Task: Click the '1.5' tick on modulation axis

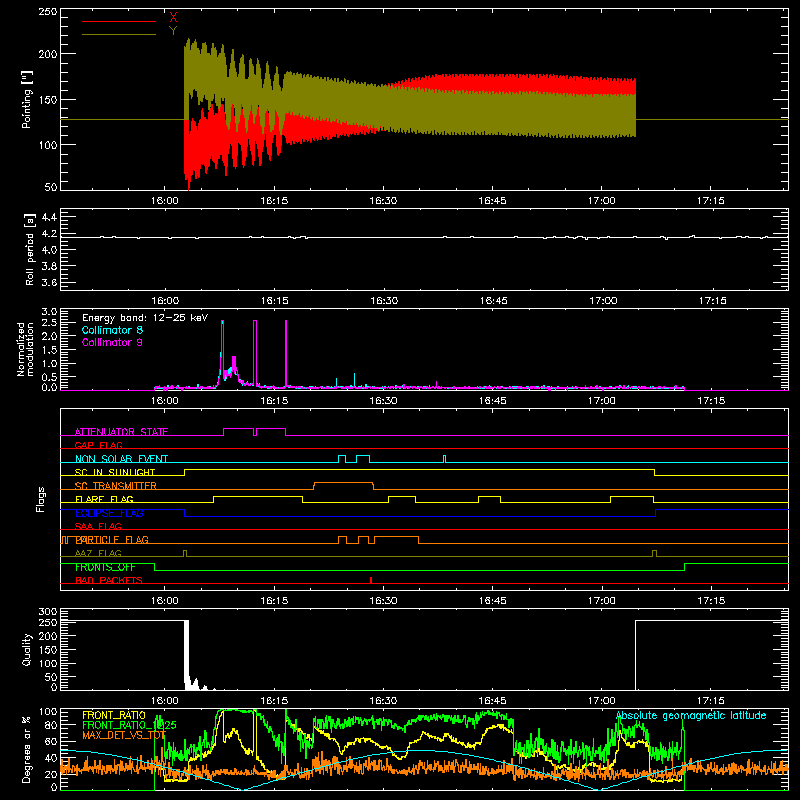Action: click(49, 350)
